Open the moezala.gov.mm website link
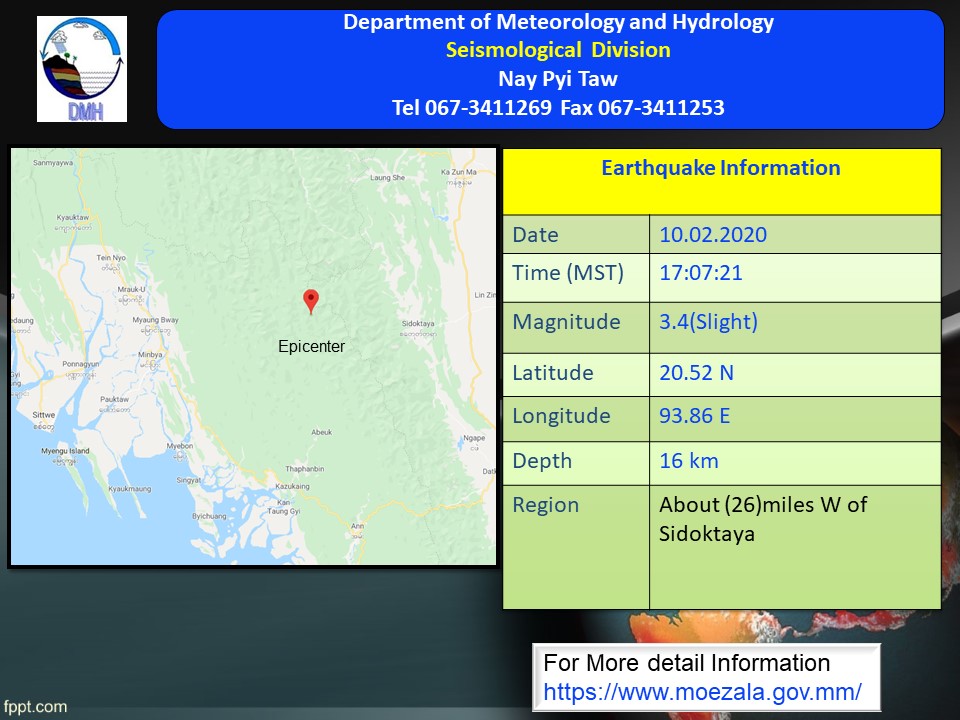 click(702, 691)
